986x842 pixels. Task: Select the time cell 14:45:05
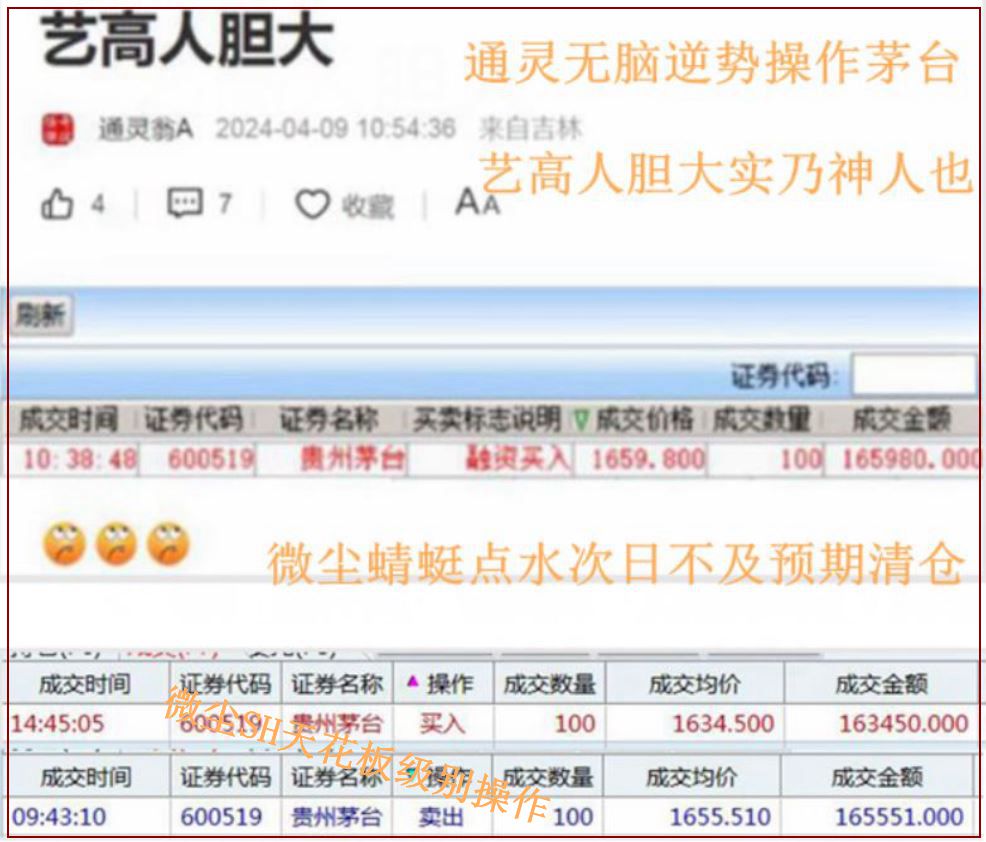[x=58, y=724]
